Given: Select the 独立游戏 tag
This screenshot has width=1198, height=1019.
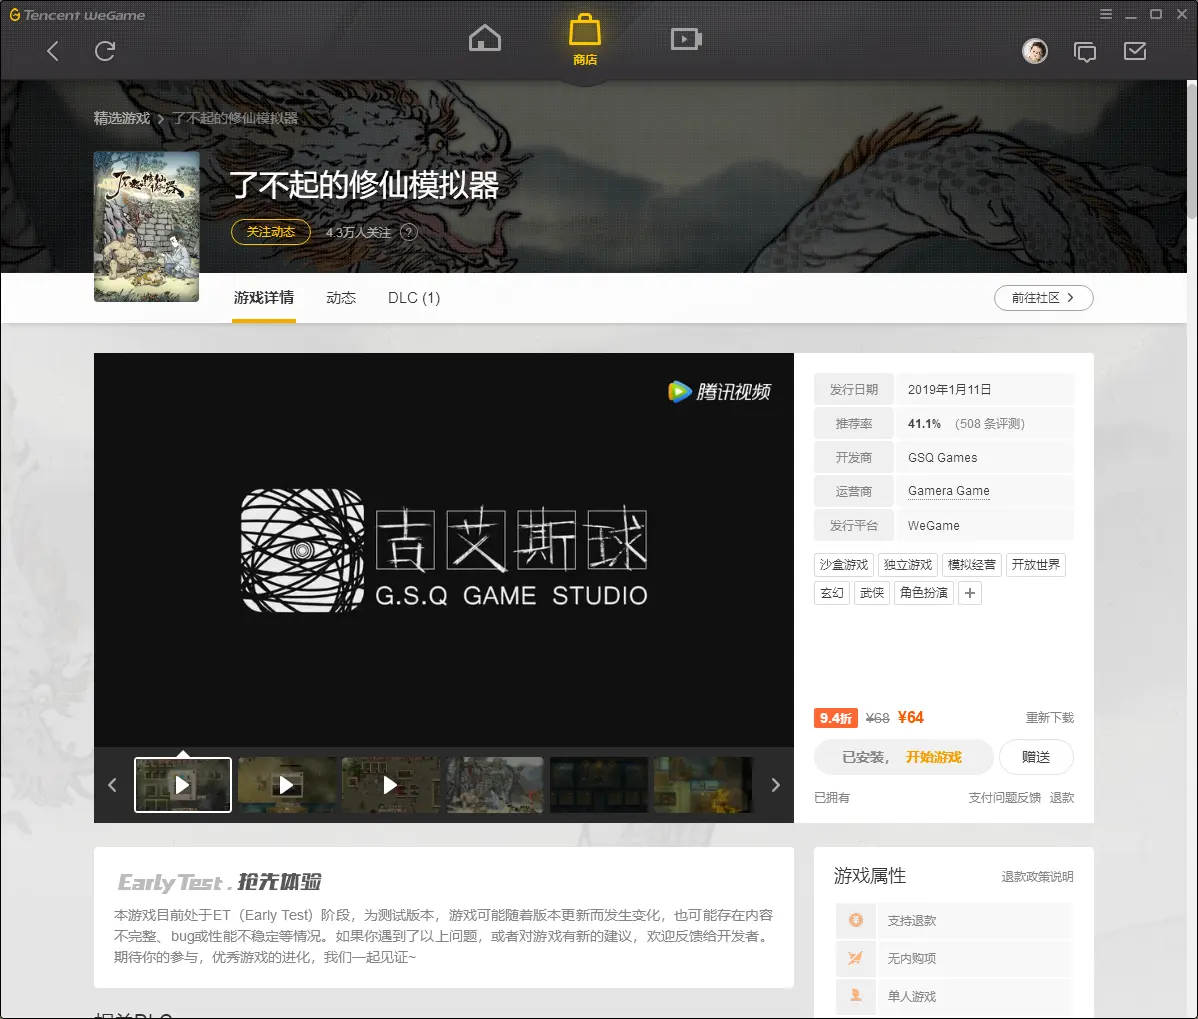Looking at the screenshot, I should pyautogui.click(x=908, y=565).
